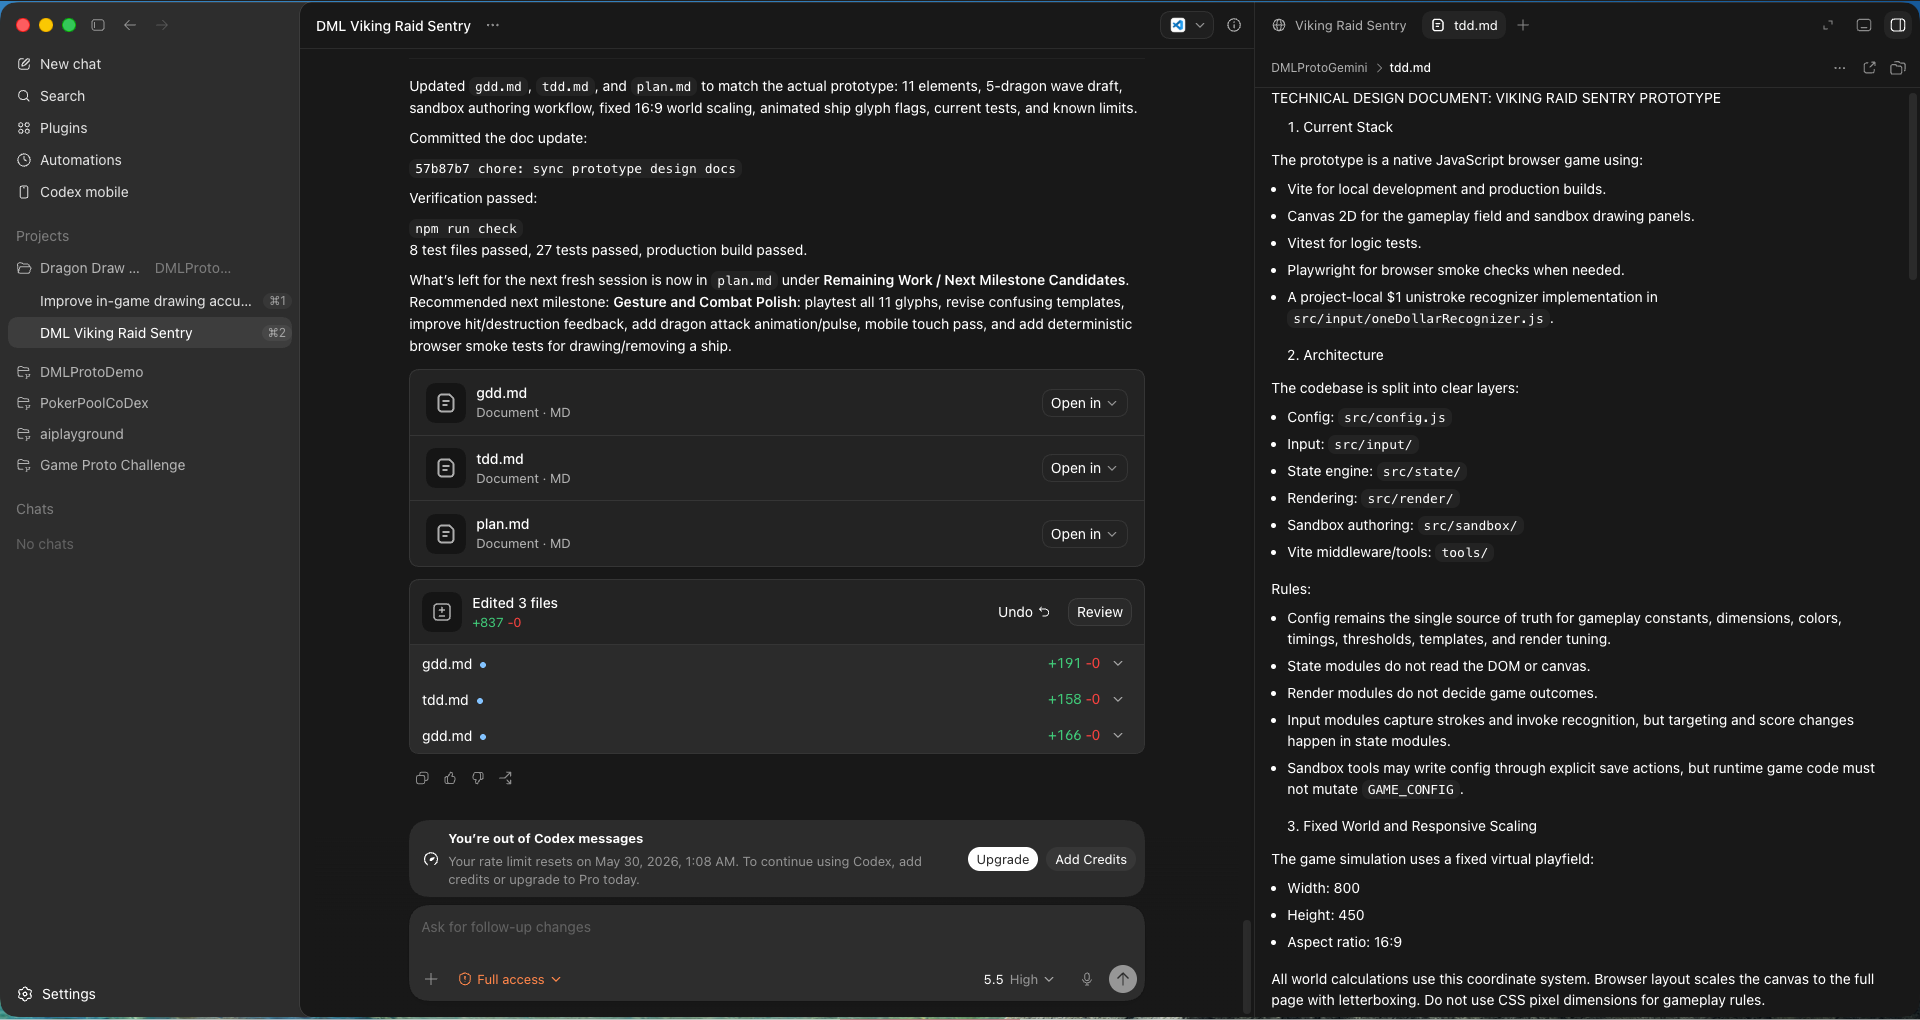This screenshot has width=1920, height=1020.
Task: Switch to the tdd.md tab
Action: point(1464,25)
